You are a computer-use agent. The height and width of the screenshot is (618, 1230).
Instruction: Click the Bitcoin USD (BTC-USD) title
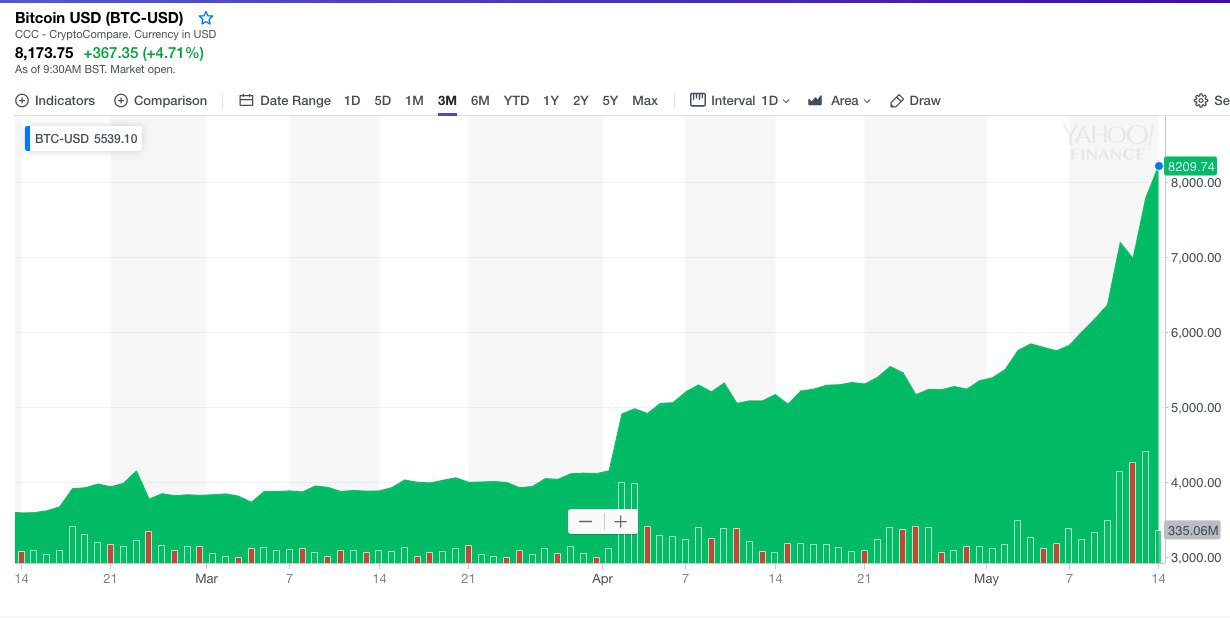[x=99, y=18]
